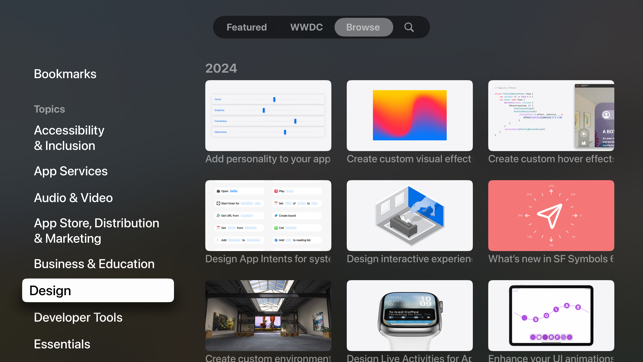
Task: Choose Audio & Video topic
Action: pyautogui.click(x=73, y=198)
